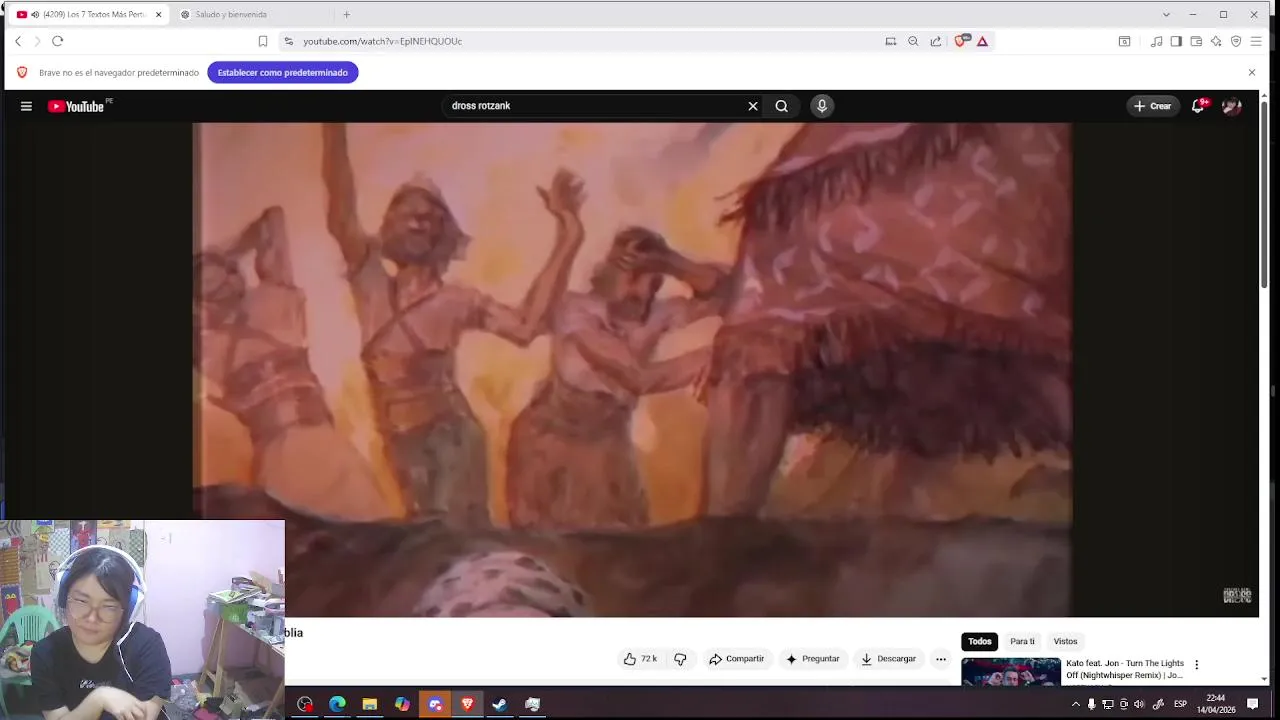1280x720 pixels.
Task: Click the Preguntar button
Action: coord(812,659)
